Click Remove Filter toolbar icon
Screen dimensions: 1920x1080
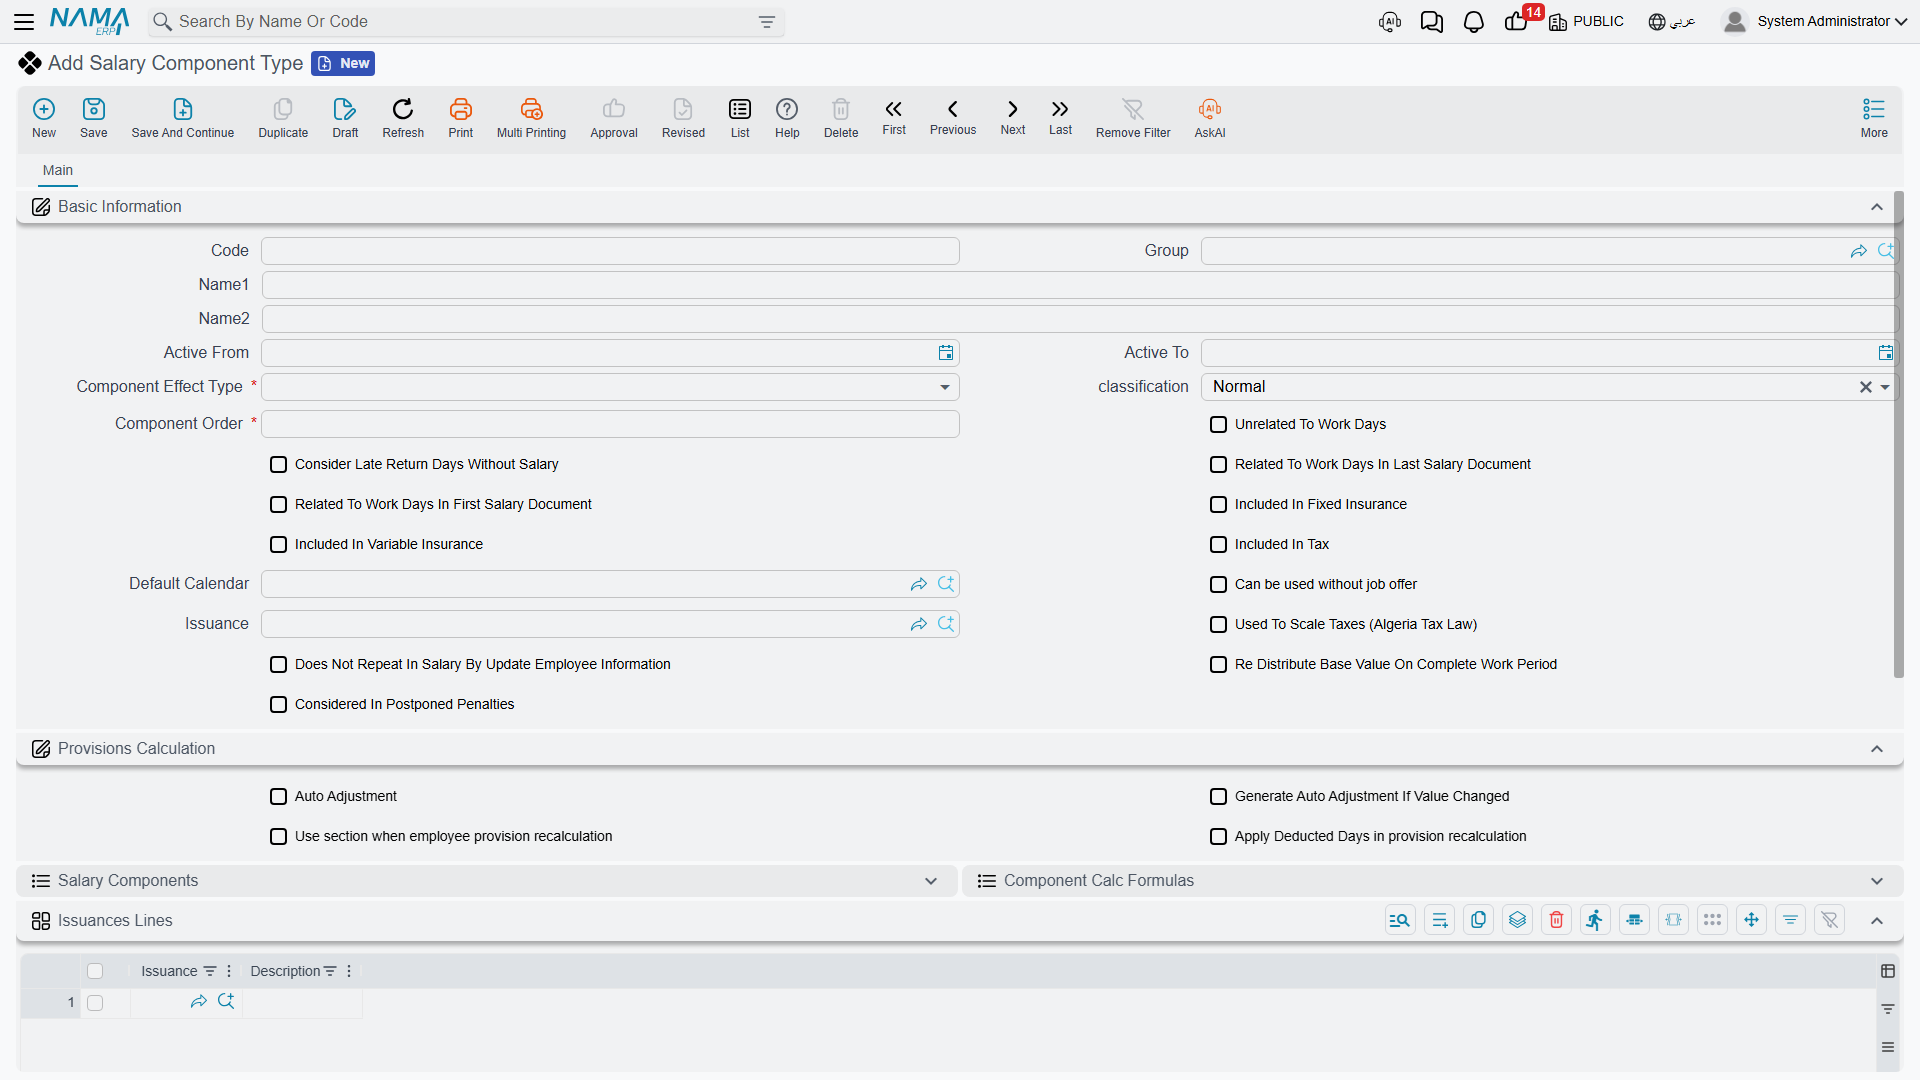(x=1133, y=117)
